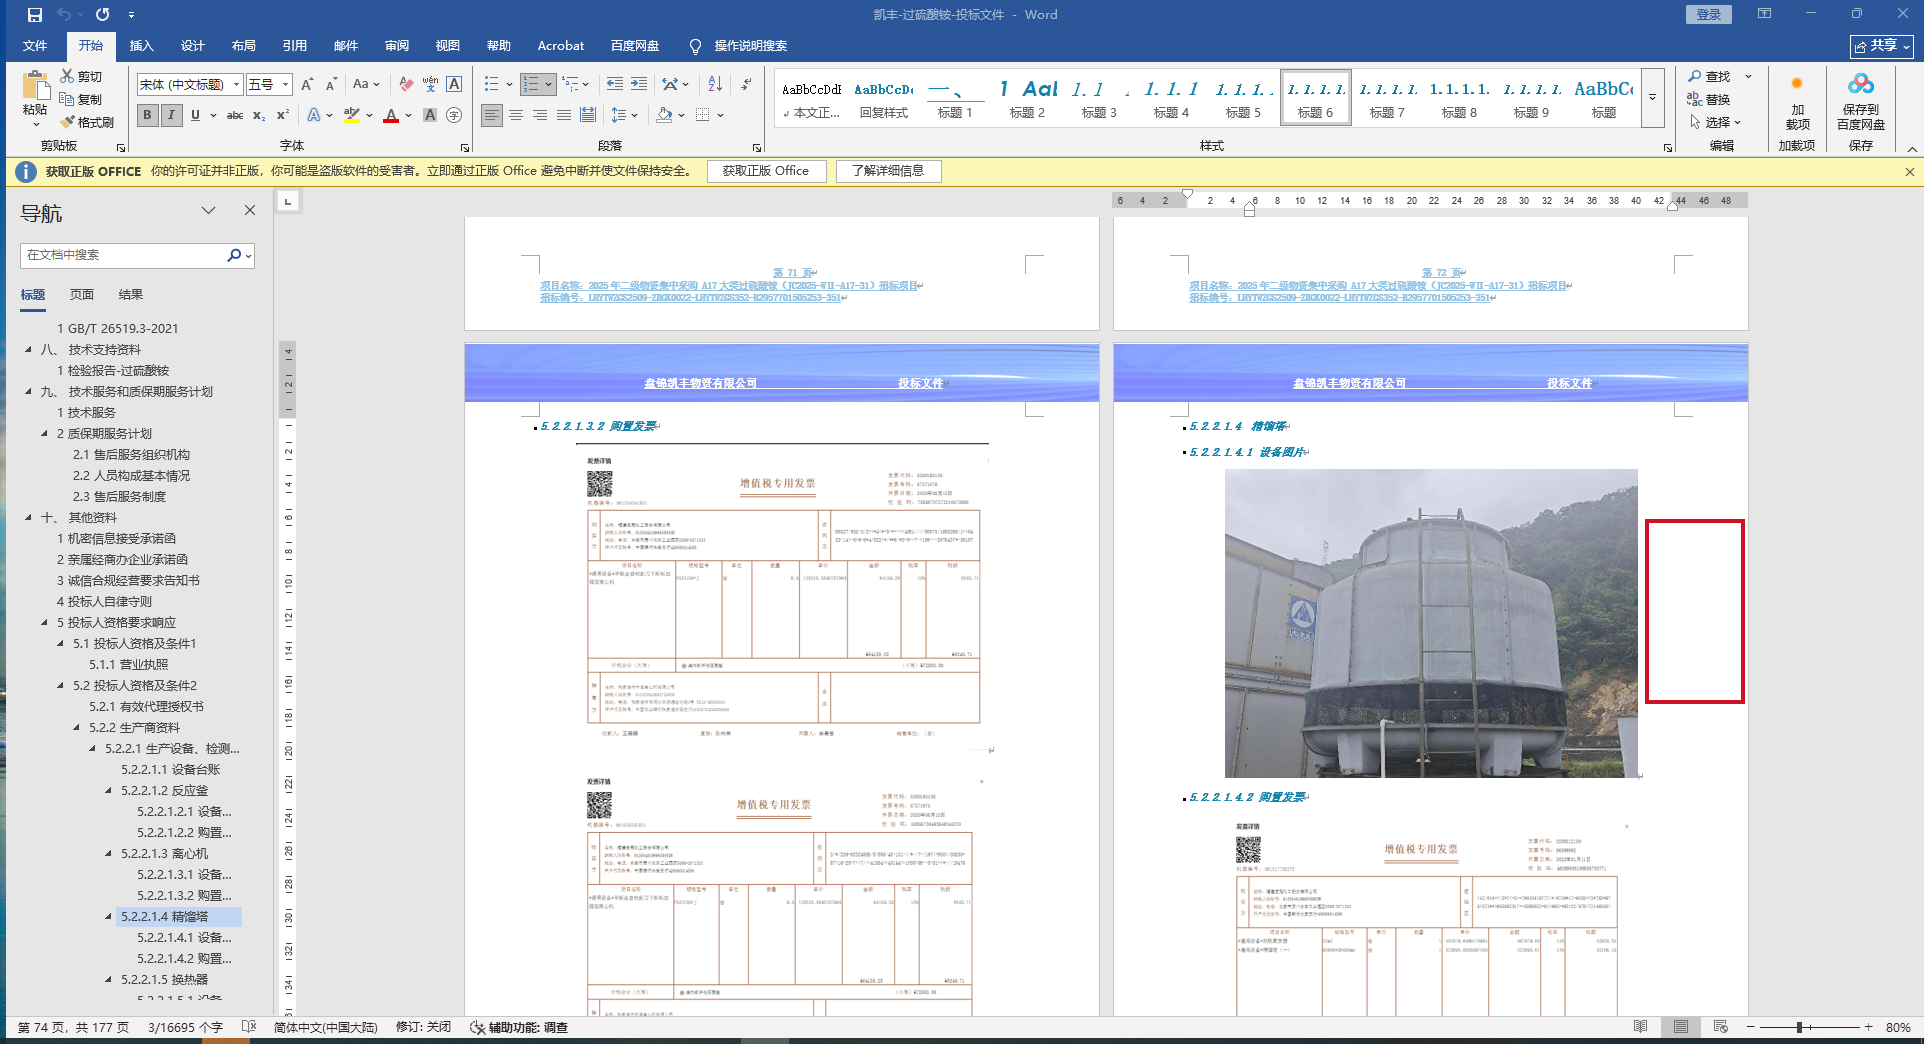Open the 加载项 add-ins button
The image size is (1924, 1044).
click(x=1797, y=102)
